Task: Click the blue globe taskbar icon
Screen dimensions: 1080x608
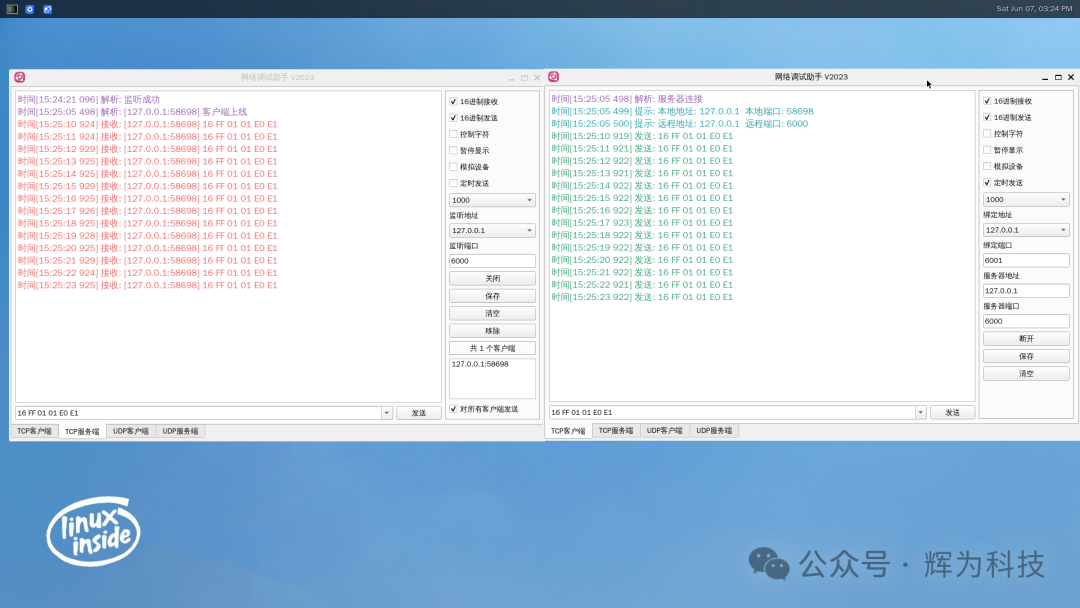Action: (47, 8)
